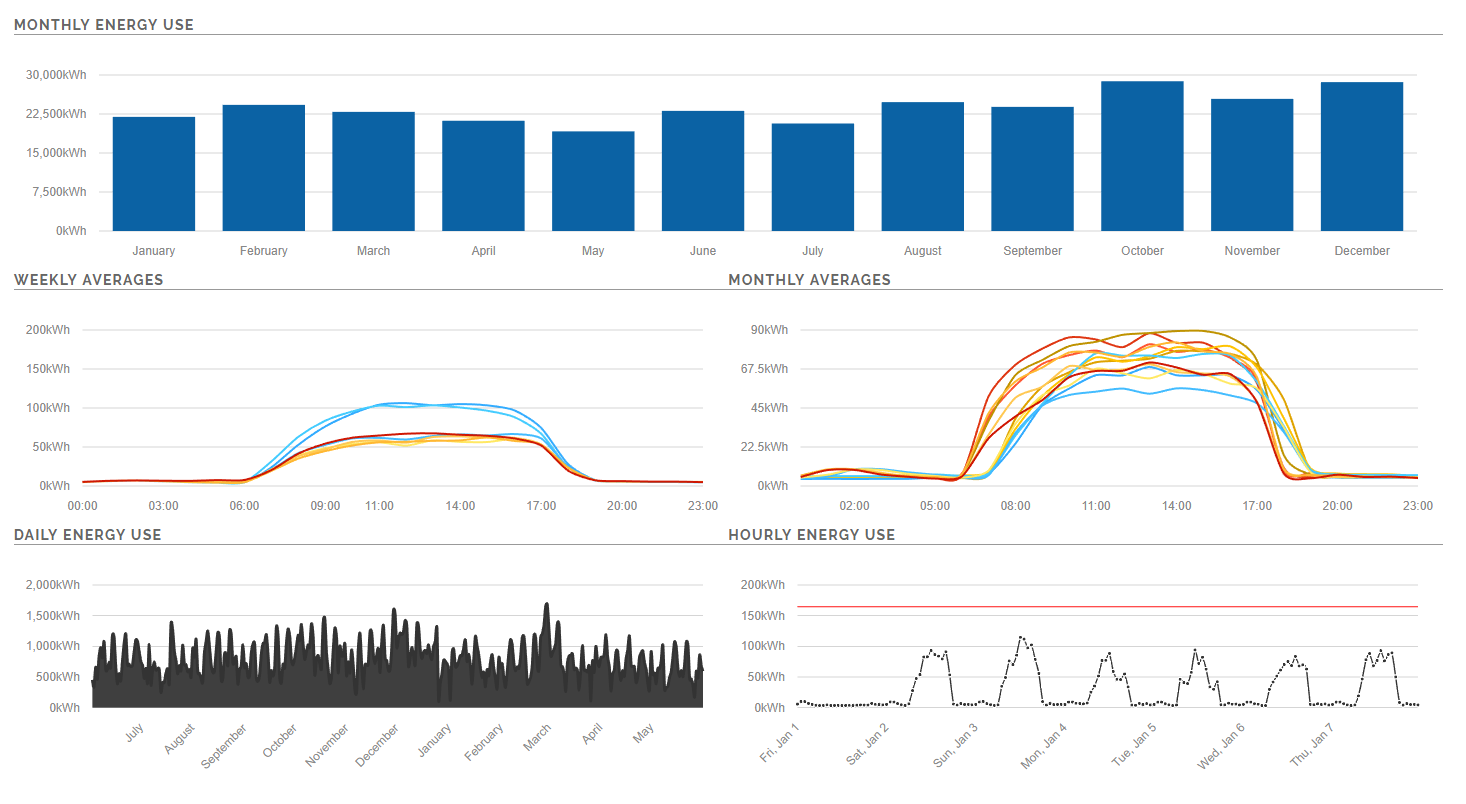Click the 11:00 tick label in Weekly Averages
Viewport: 1466px width, 804px height.
[x=379, y=506]
